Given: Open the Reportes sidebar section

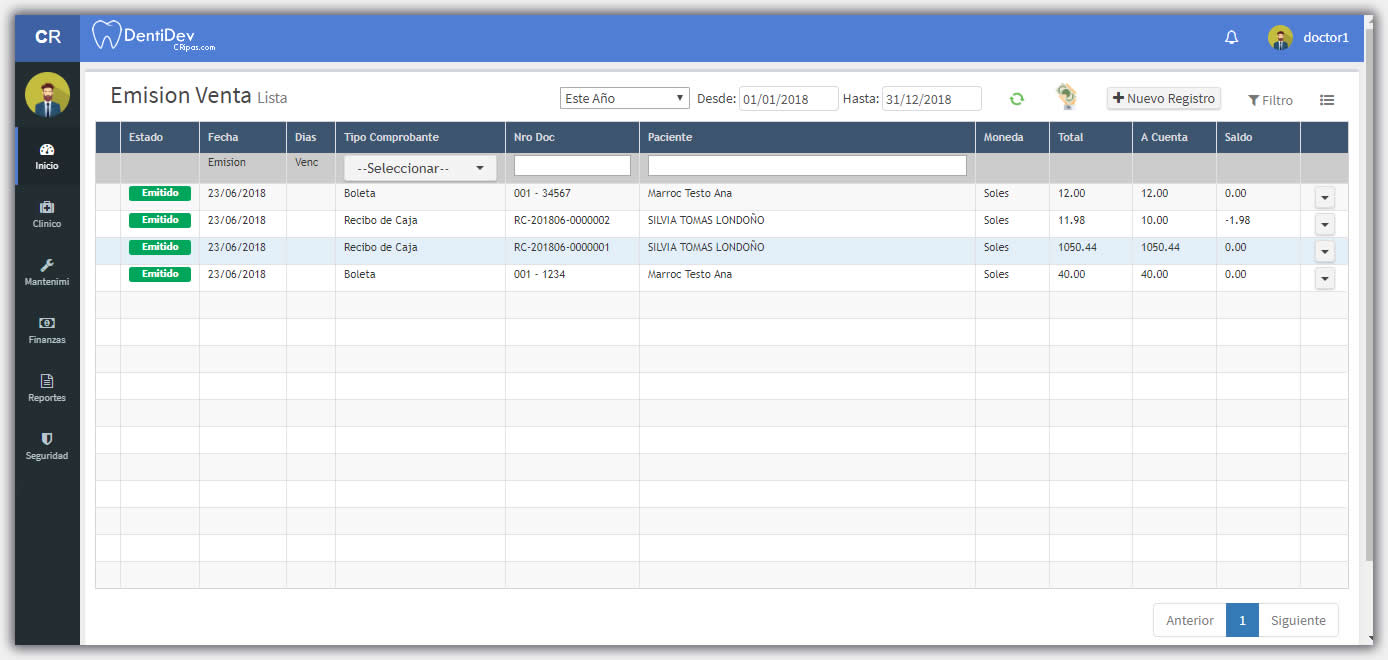Looking at the screenshot, I should 47,387.
